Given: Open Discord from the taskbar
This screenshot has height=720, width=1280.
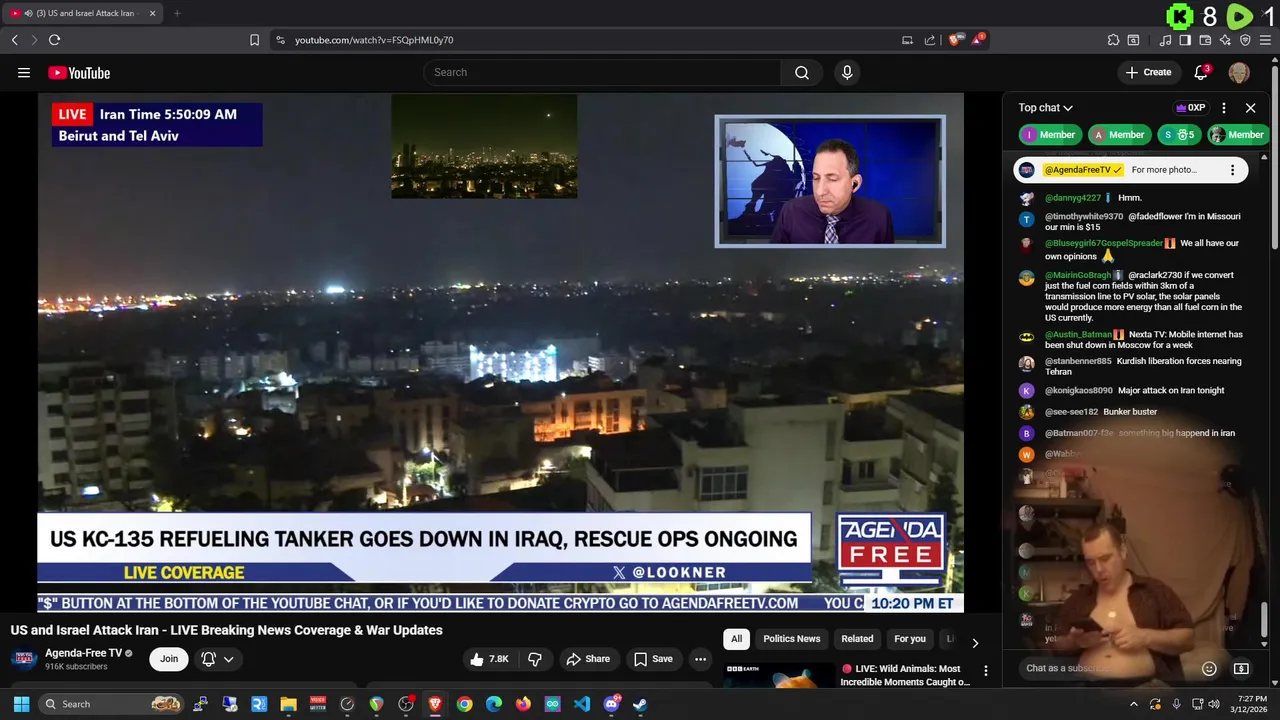Looking at the screenshot, I should click(611, 704).
